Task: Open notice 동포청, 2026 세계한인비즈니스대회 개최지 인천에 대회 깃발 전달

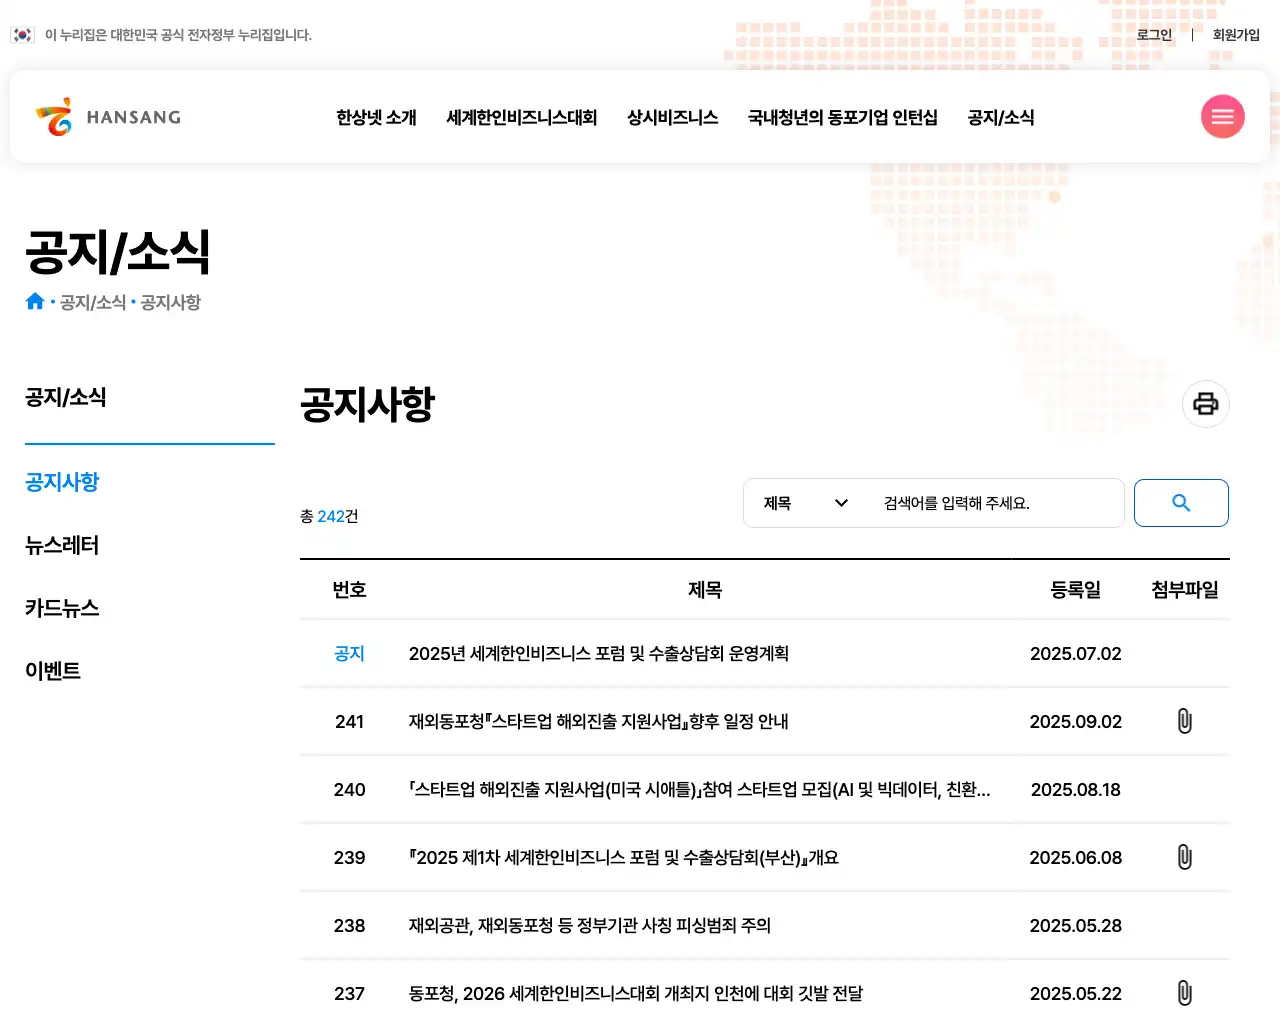Action: (x=636, y=993)
